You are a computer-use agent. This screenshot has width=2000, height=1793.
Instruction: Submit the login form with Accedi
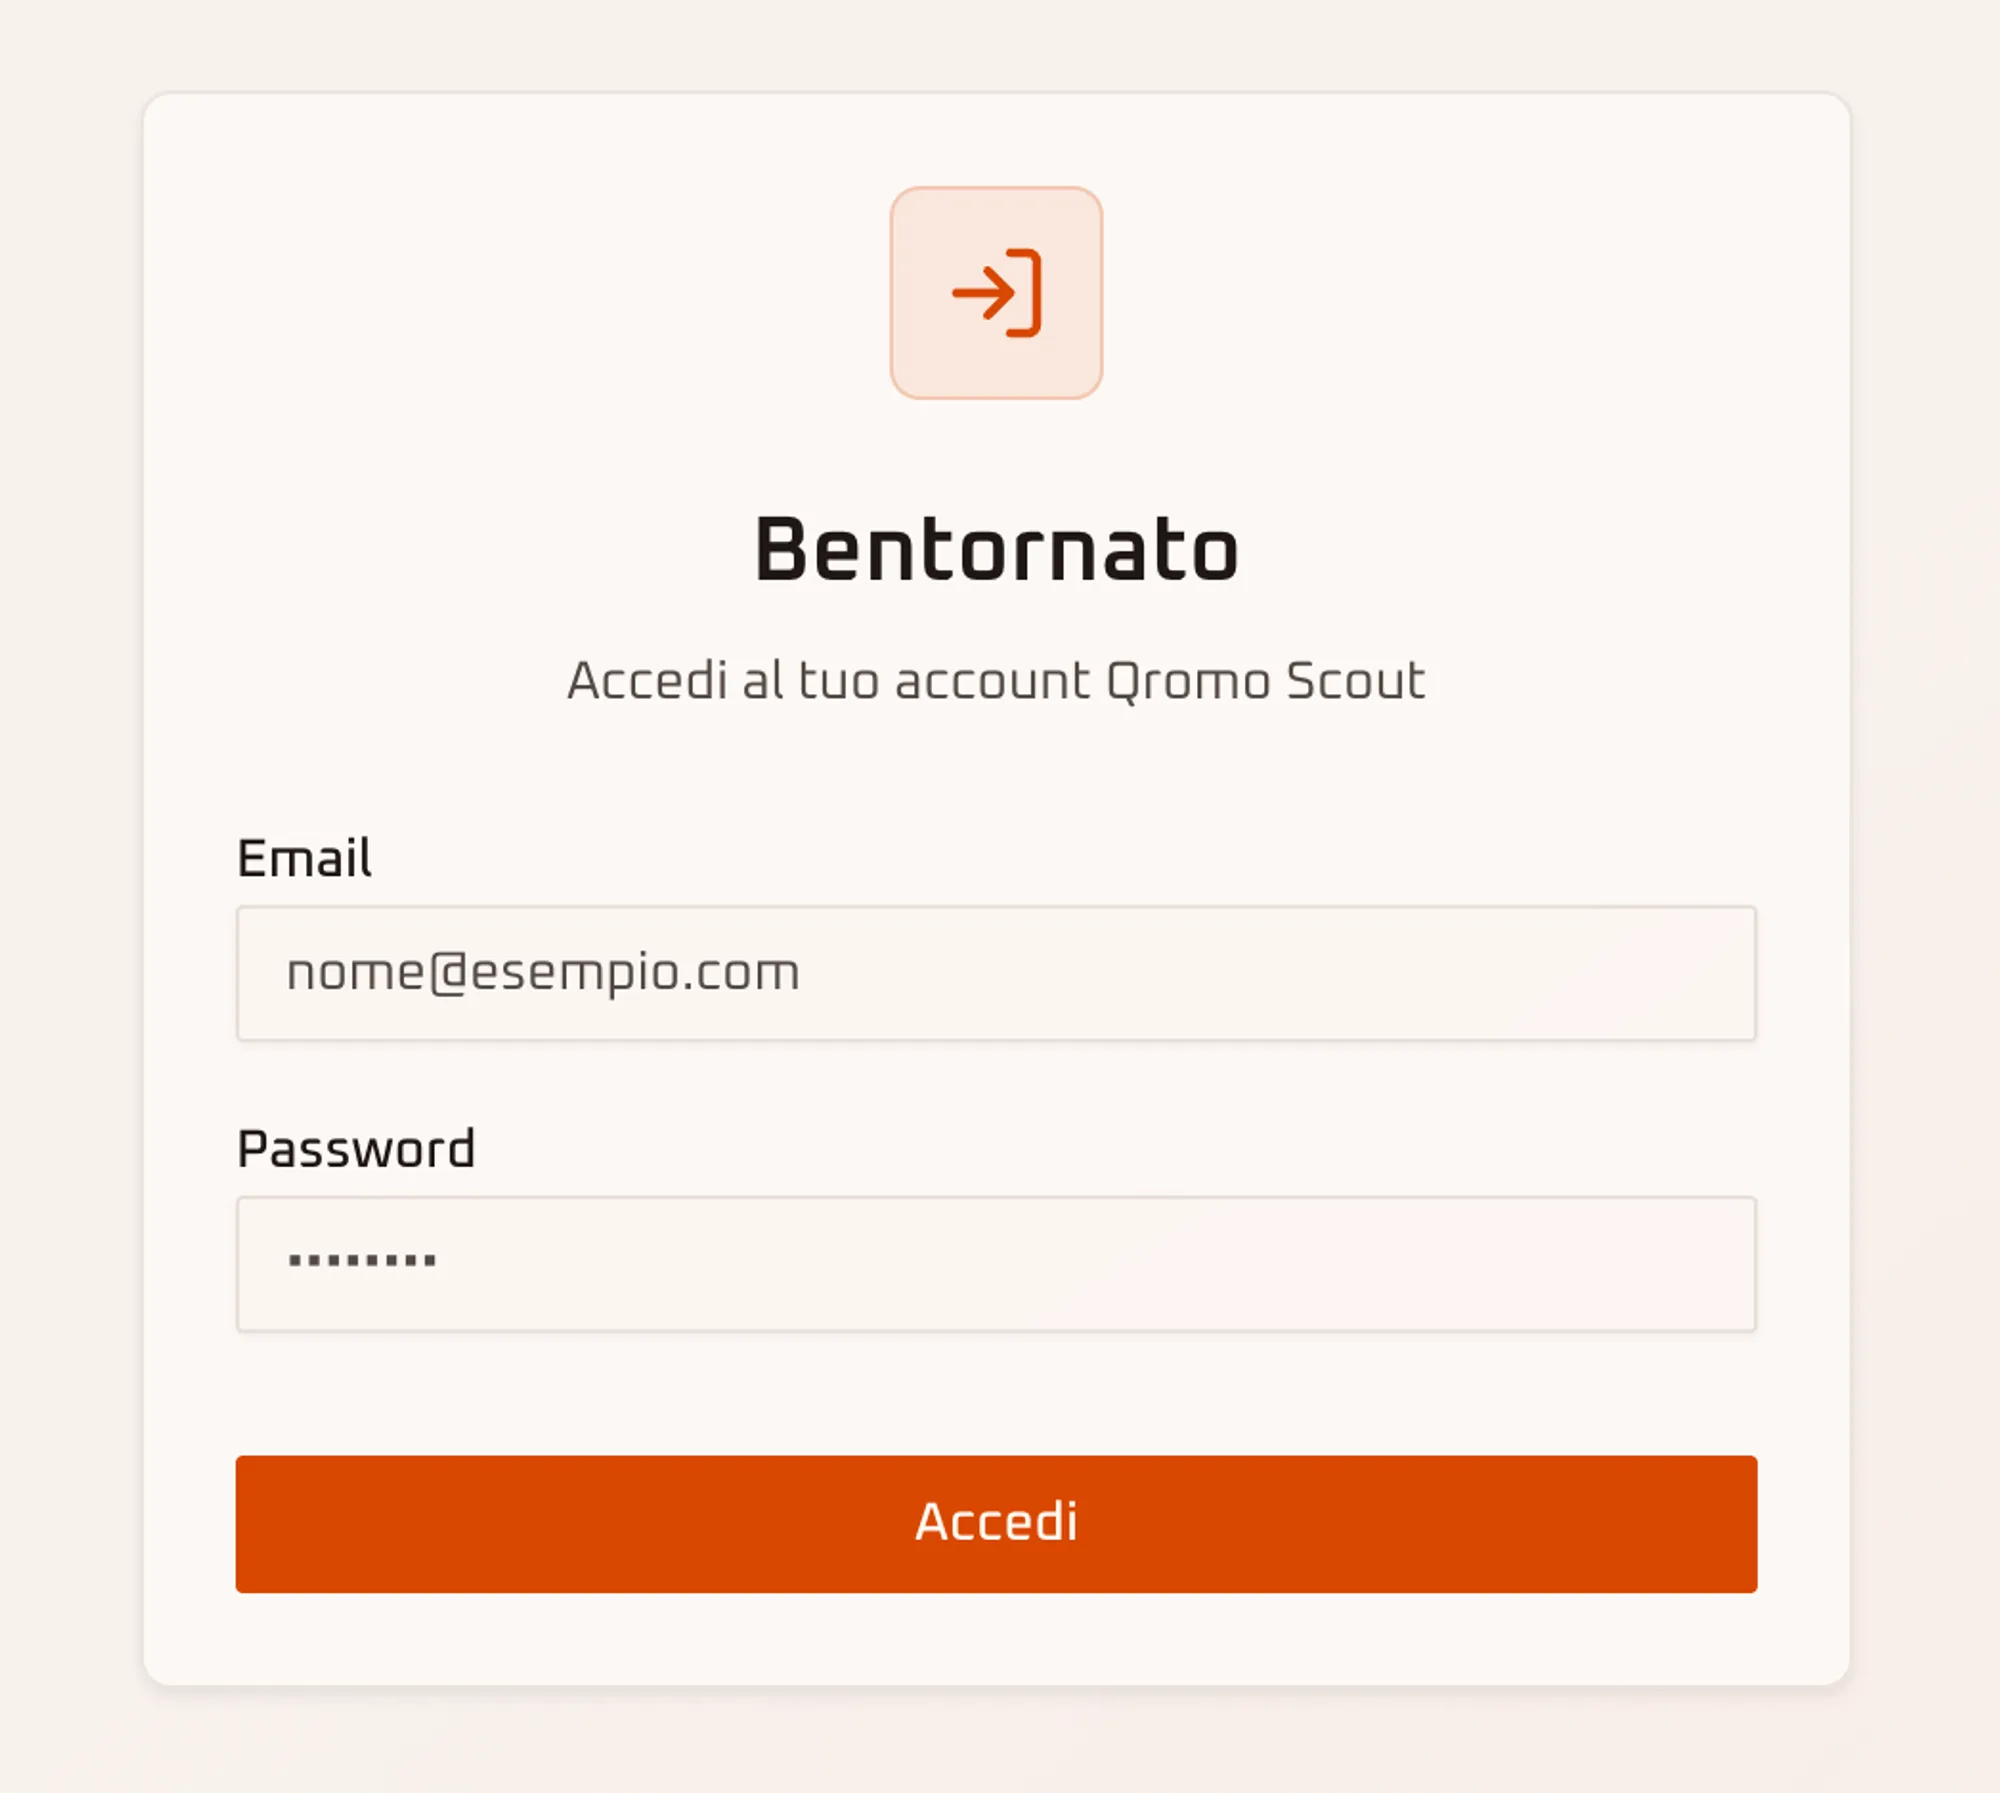pos(996,1524)
